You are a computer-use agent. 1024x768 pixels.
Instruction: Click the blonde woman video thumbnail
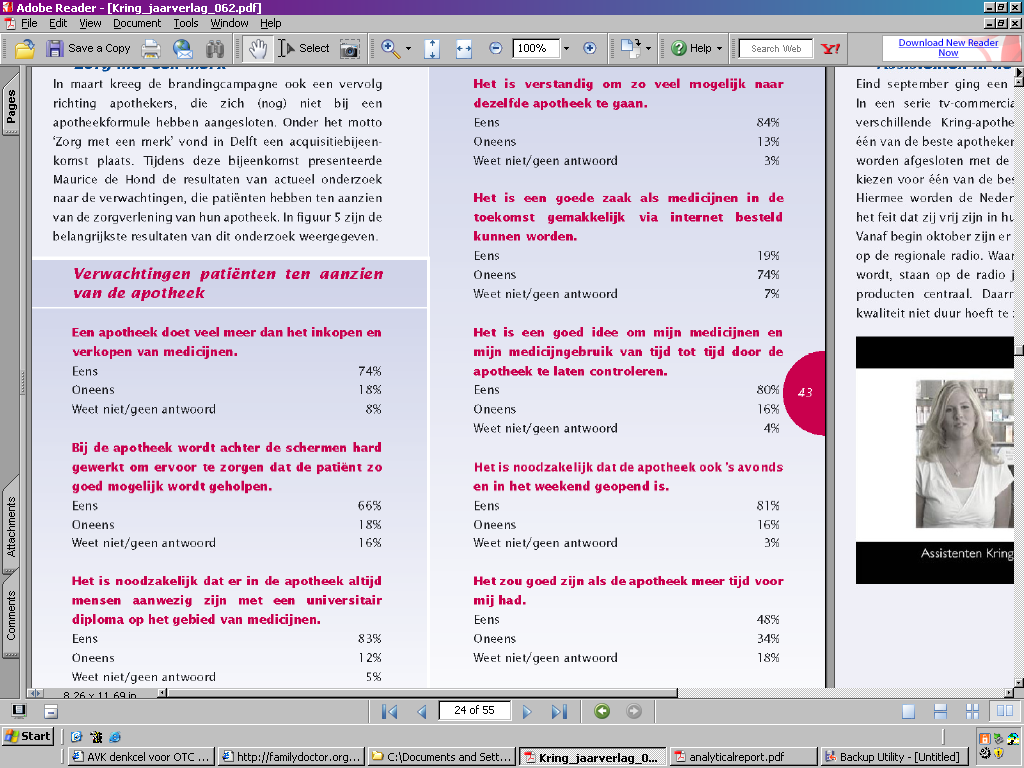point(964,454)
